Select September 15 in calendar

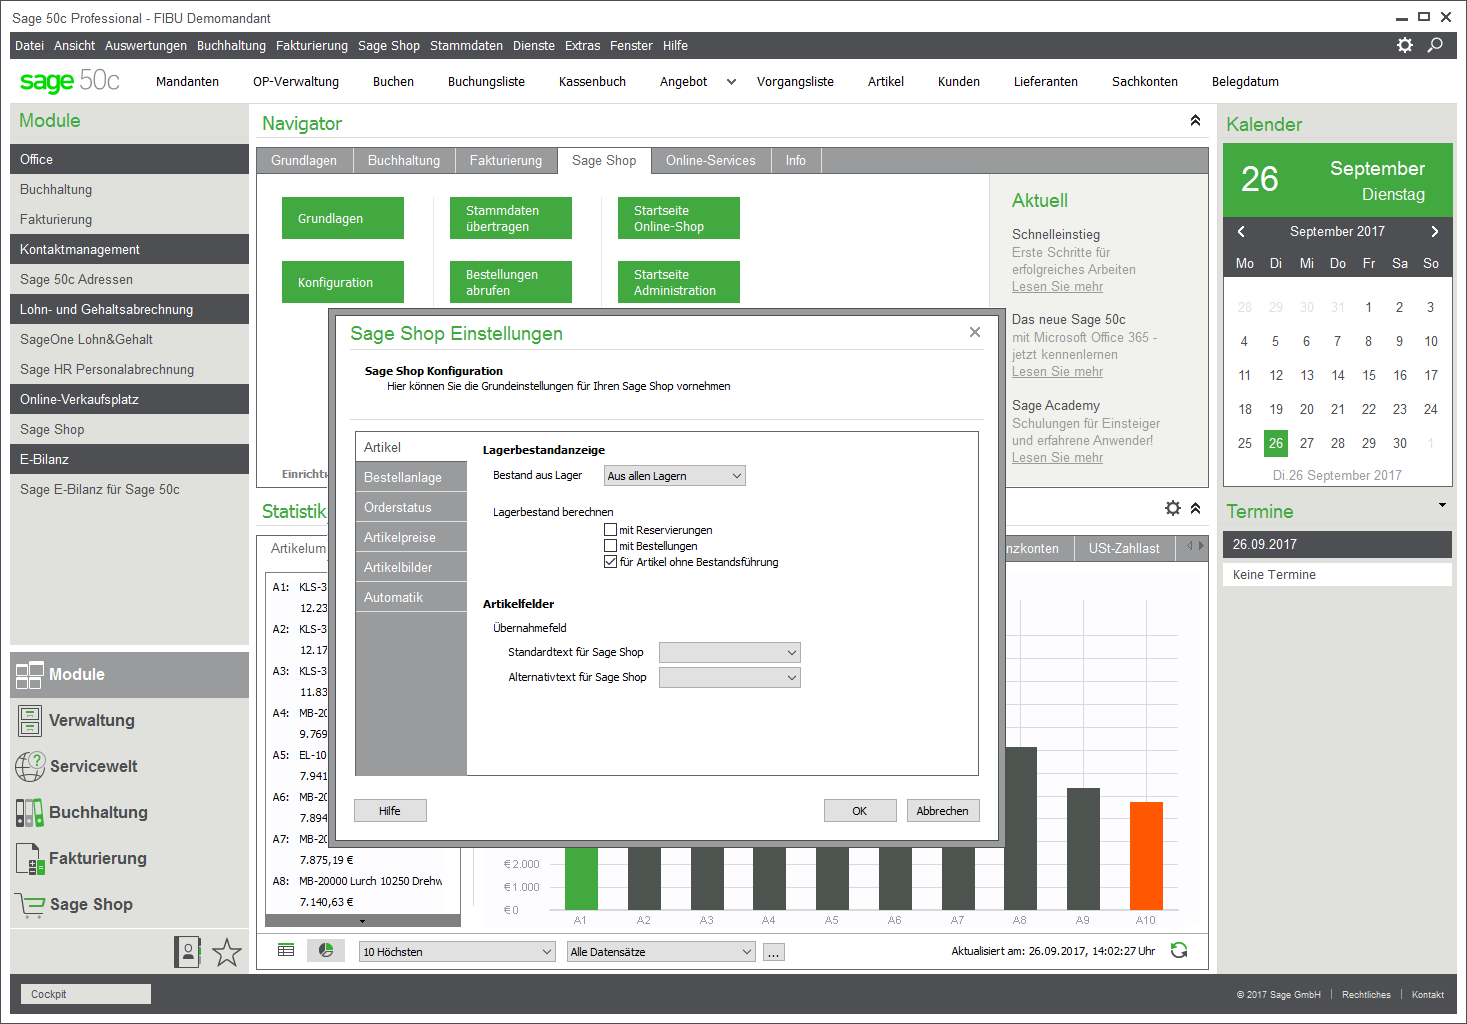1369,375
